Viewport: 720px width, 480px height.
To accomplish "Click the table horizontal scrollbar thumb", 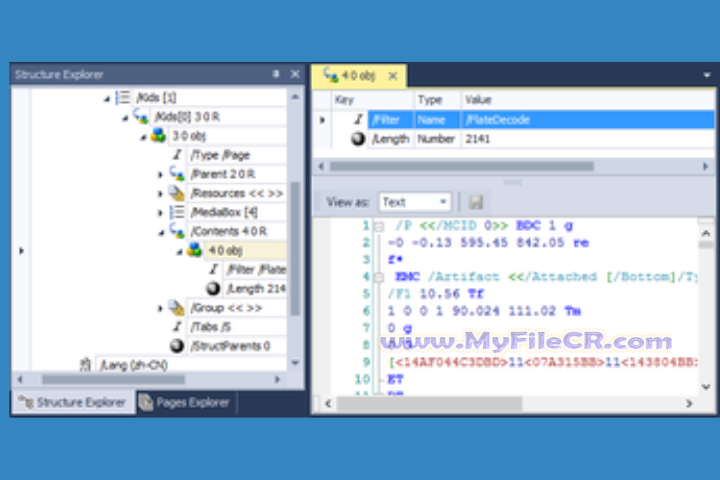I will [x=461, y=166].
